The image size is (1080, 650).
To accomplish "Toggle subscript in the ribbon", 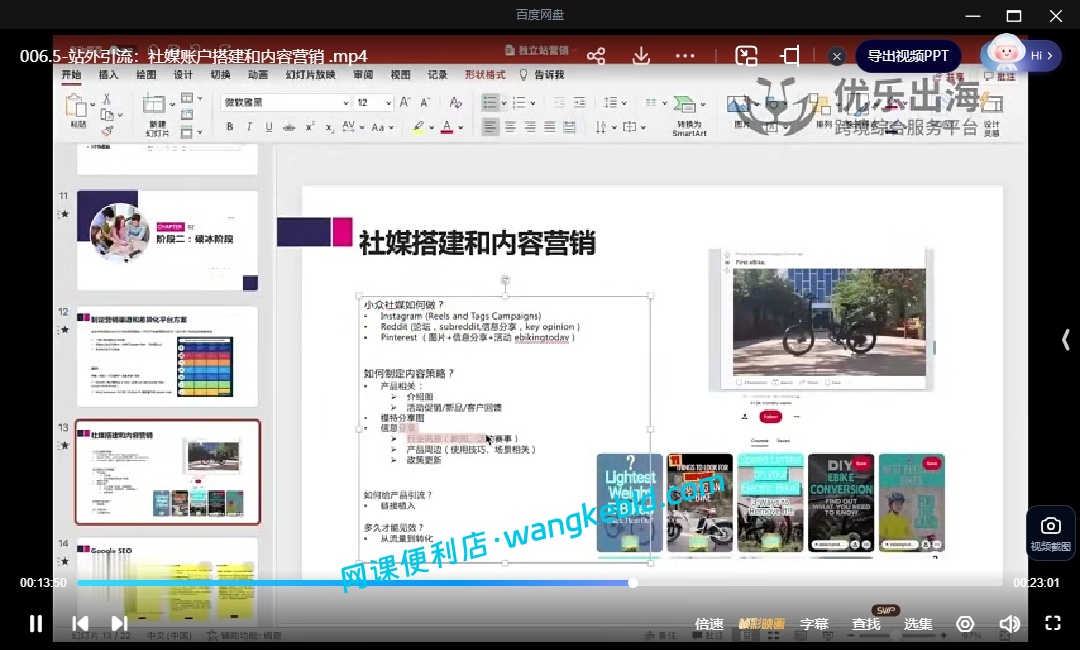I will [x=329, y=127].
